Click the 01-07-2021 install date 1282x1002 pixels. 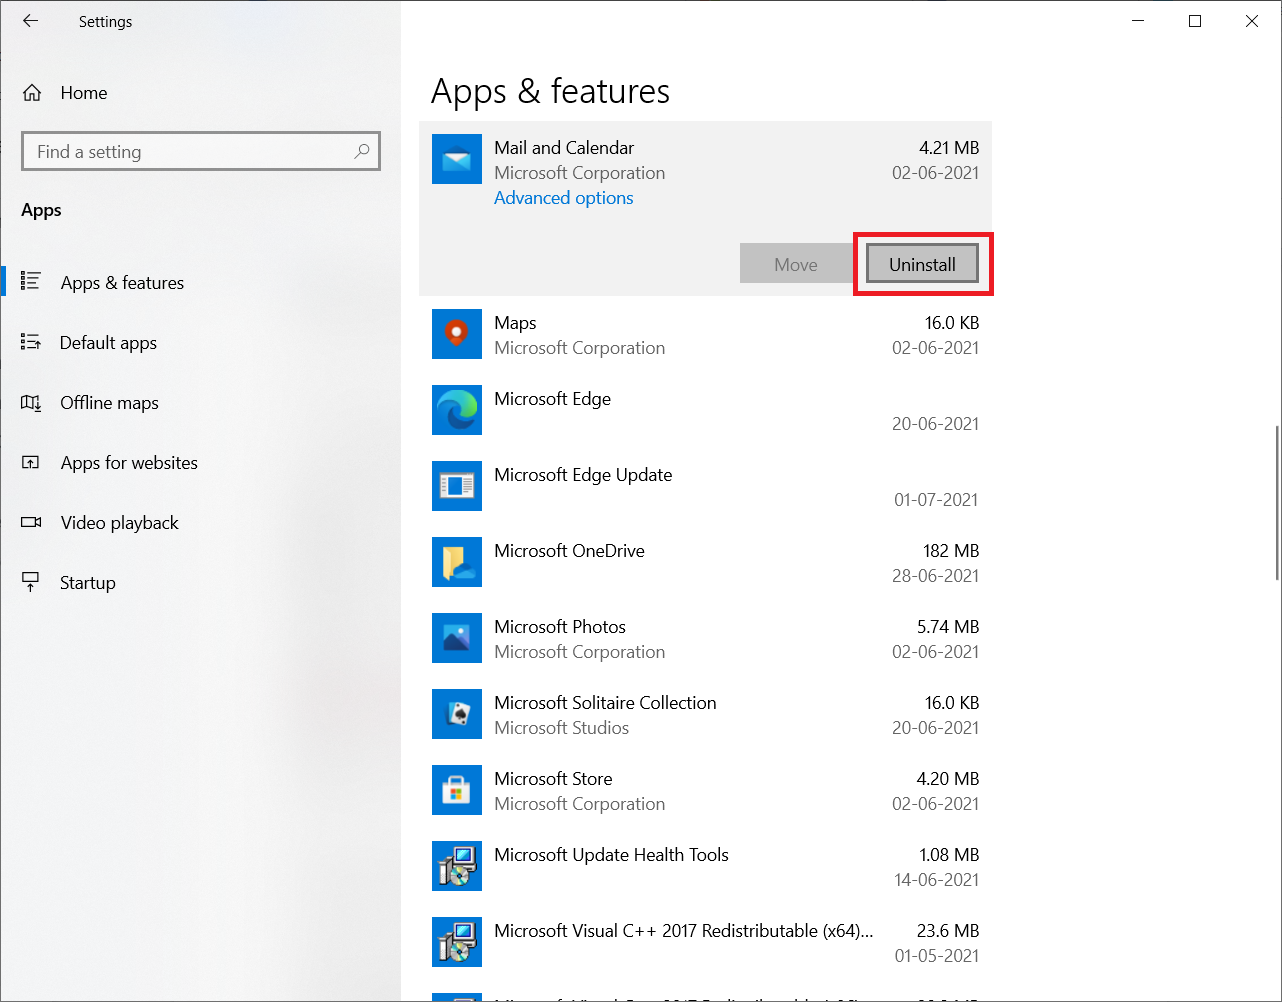936,500
